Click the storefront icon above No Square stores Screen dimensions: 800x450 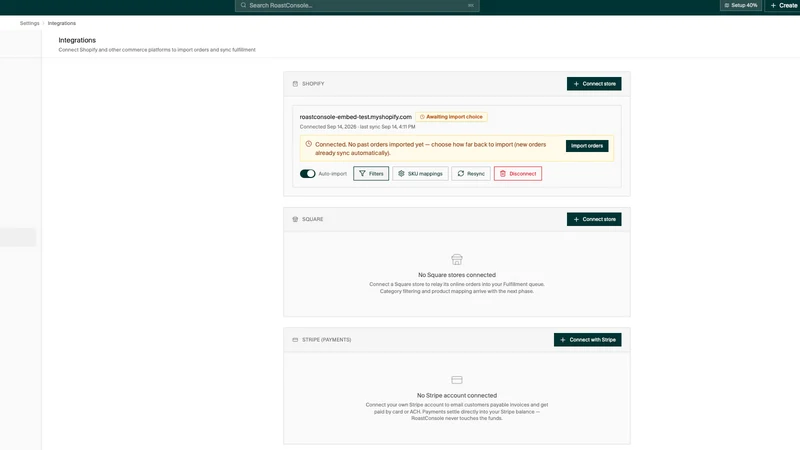pyautogui.click(x=457, y=260)
